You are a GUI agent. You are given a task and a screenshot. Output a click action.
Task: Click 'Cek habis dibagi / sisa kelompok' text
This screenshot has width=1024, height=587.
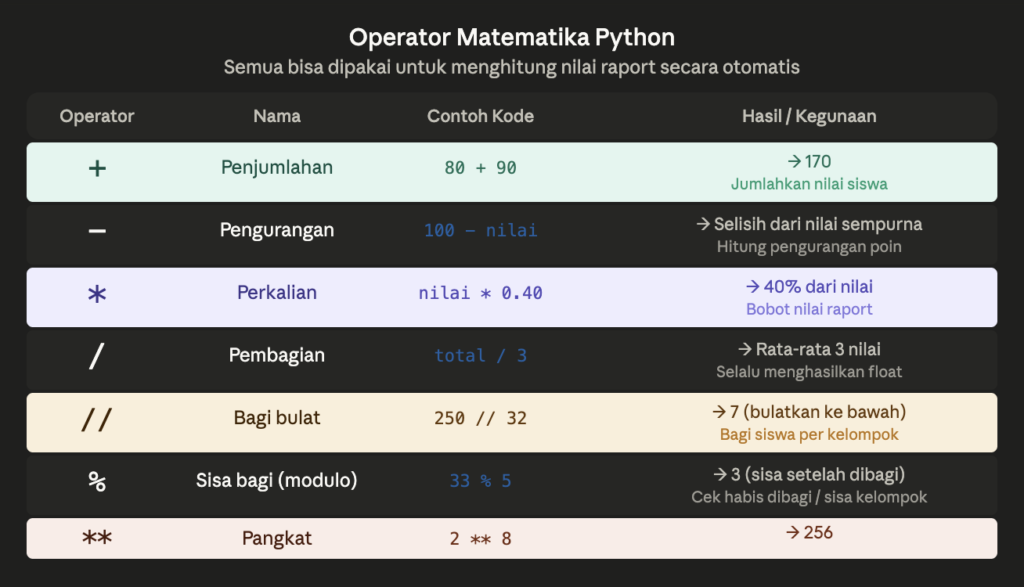(808, 498)
